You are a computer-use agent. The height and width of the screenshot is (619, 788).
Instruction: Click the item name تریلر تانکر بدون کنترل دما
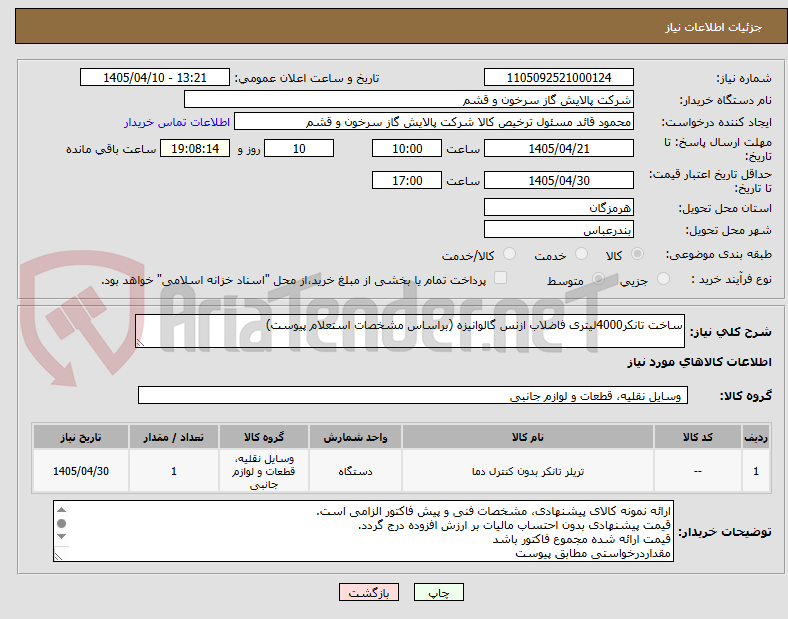528,471
